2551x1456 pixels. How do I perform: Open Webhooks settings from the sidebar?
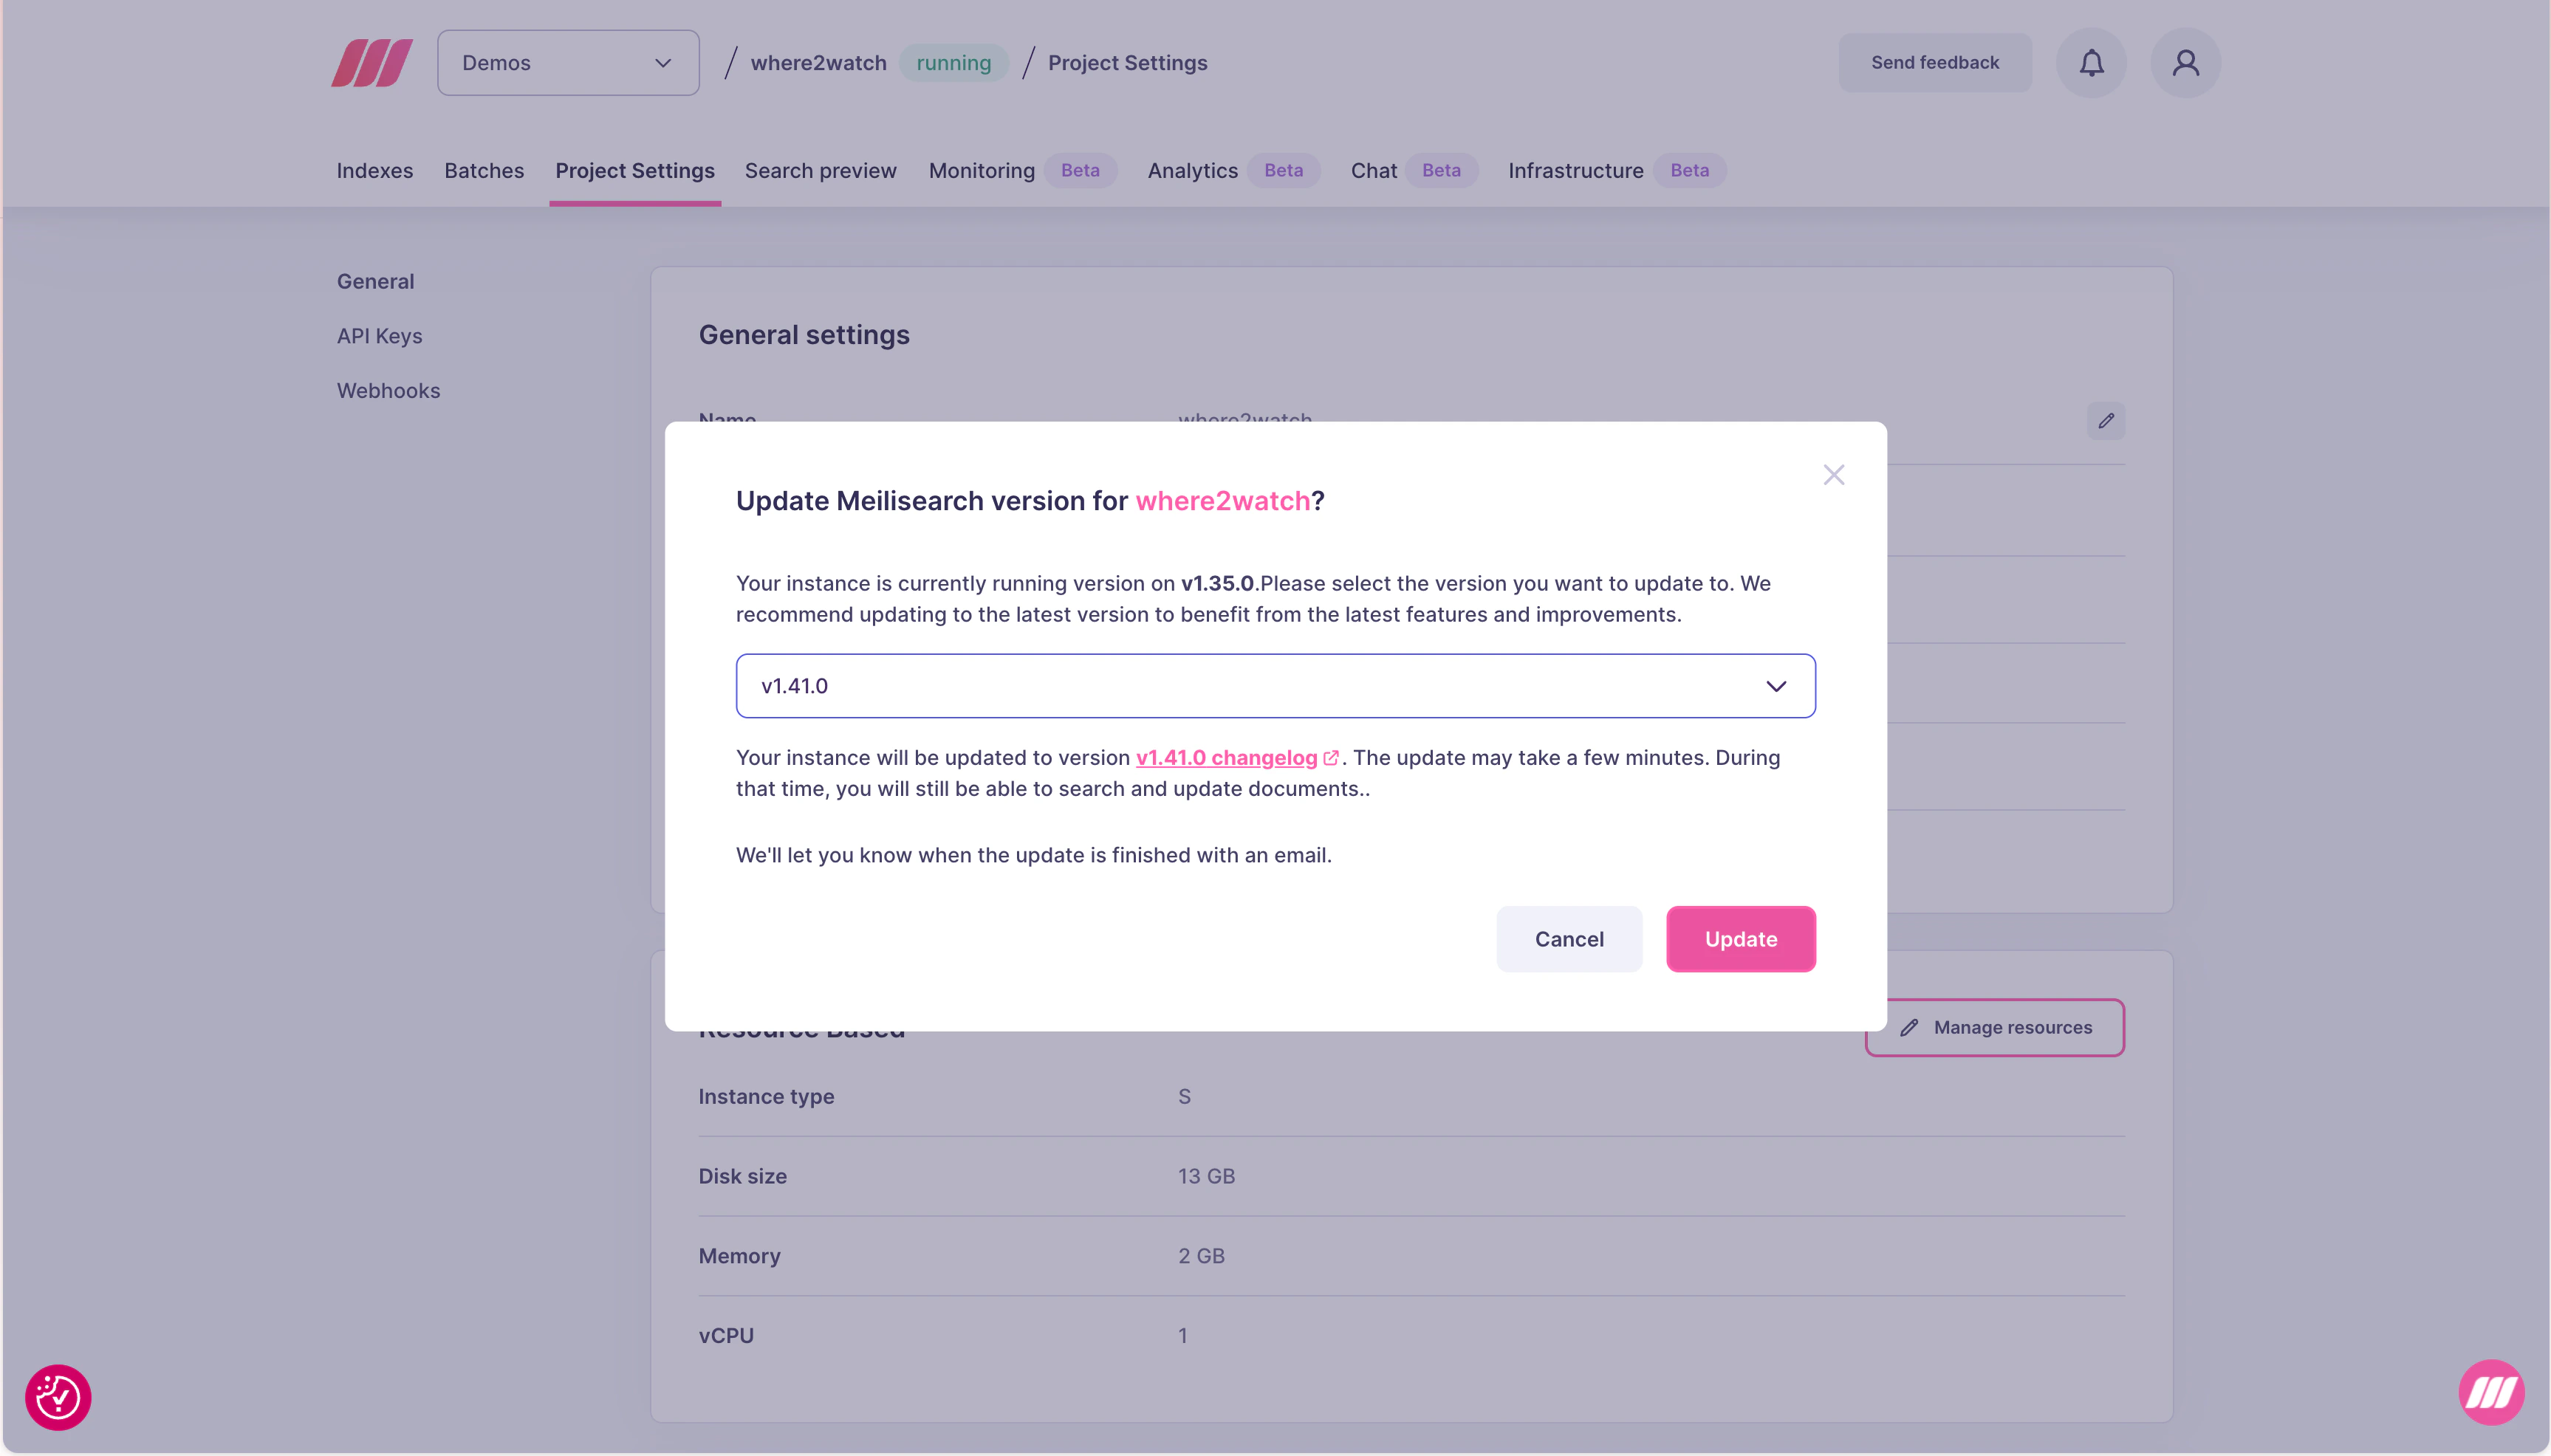coord(389,390)
